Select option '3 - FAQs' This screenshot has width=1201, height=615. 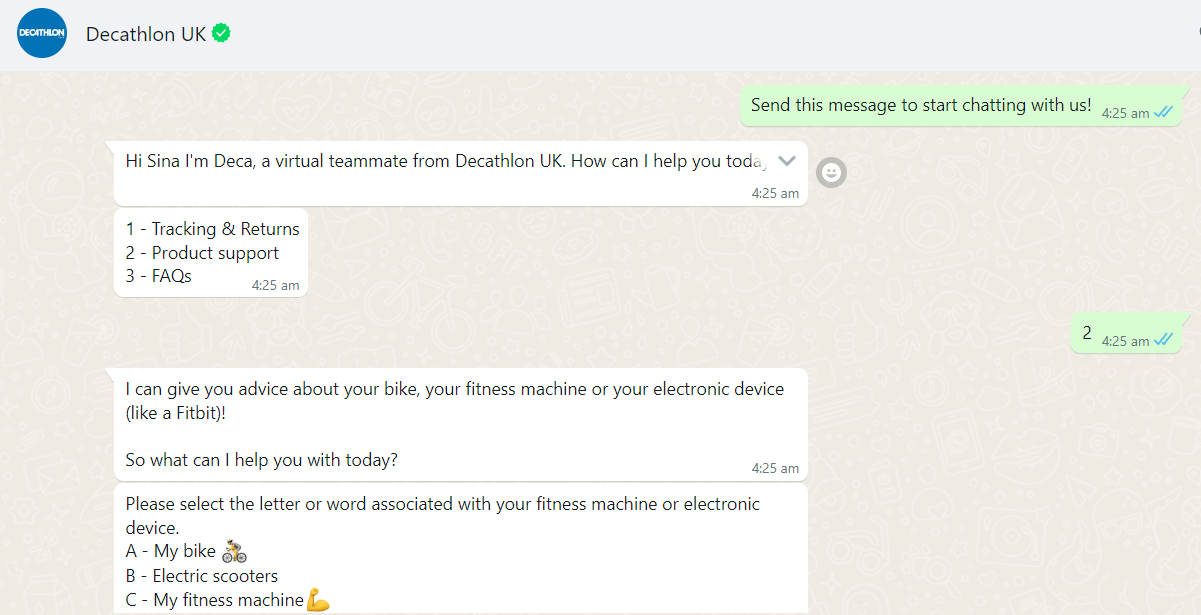pyautogui.click(x=159, y=276)
